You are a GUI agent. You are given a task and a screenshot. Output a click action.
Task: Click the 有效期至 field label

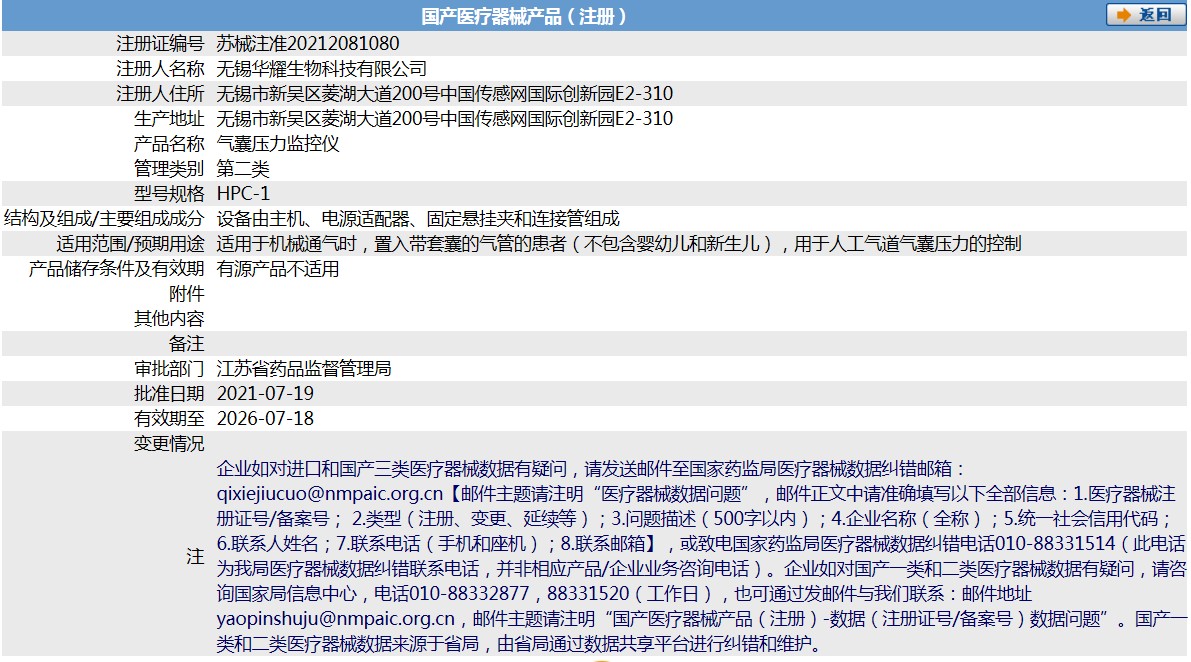(169, 419)
